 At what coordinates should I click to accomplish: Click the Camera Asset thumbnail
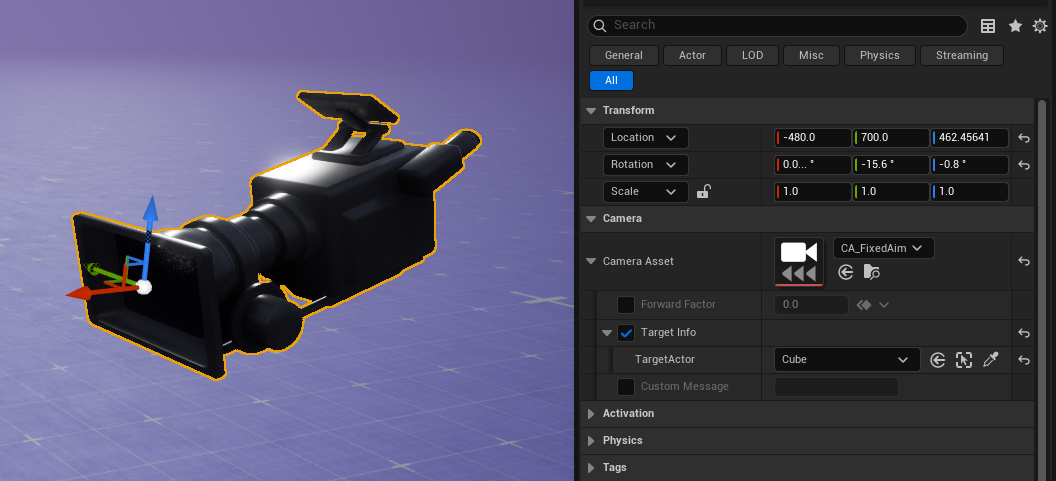click(x=799, y=261)
